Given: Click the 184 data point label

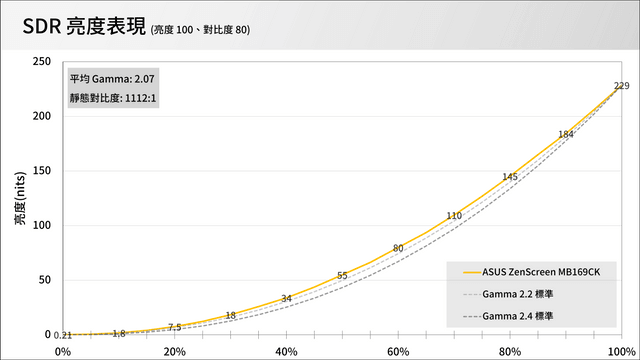Looking at the screenshot, I should click(566, 134).
